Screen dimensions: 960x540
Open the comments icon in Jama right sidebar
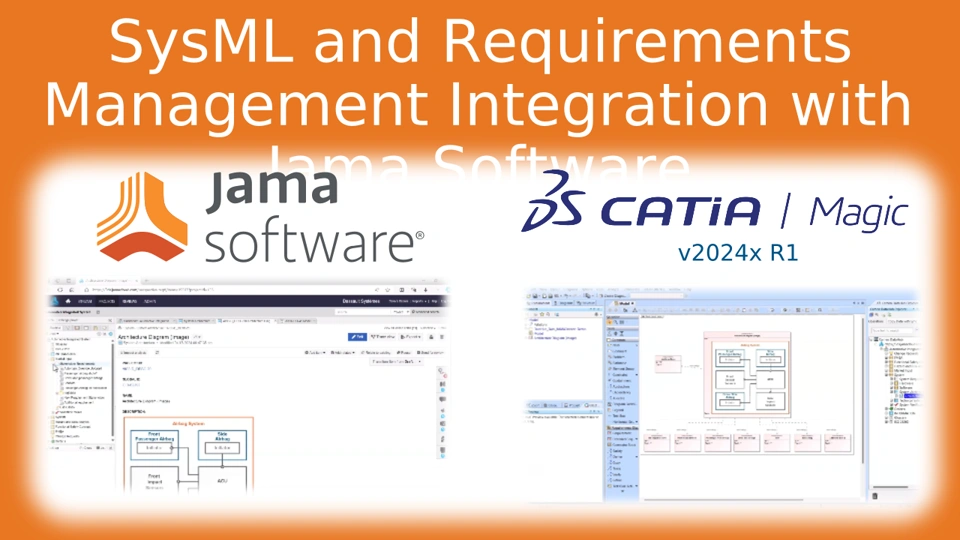click(x=442, y=400)
